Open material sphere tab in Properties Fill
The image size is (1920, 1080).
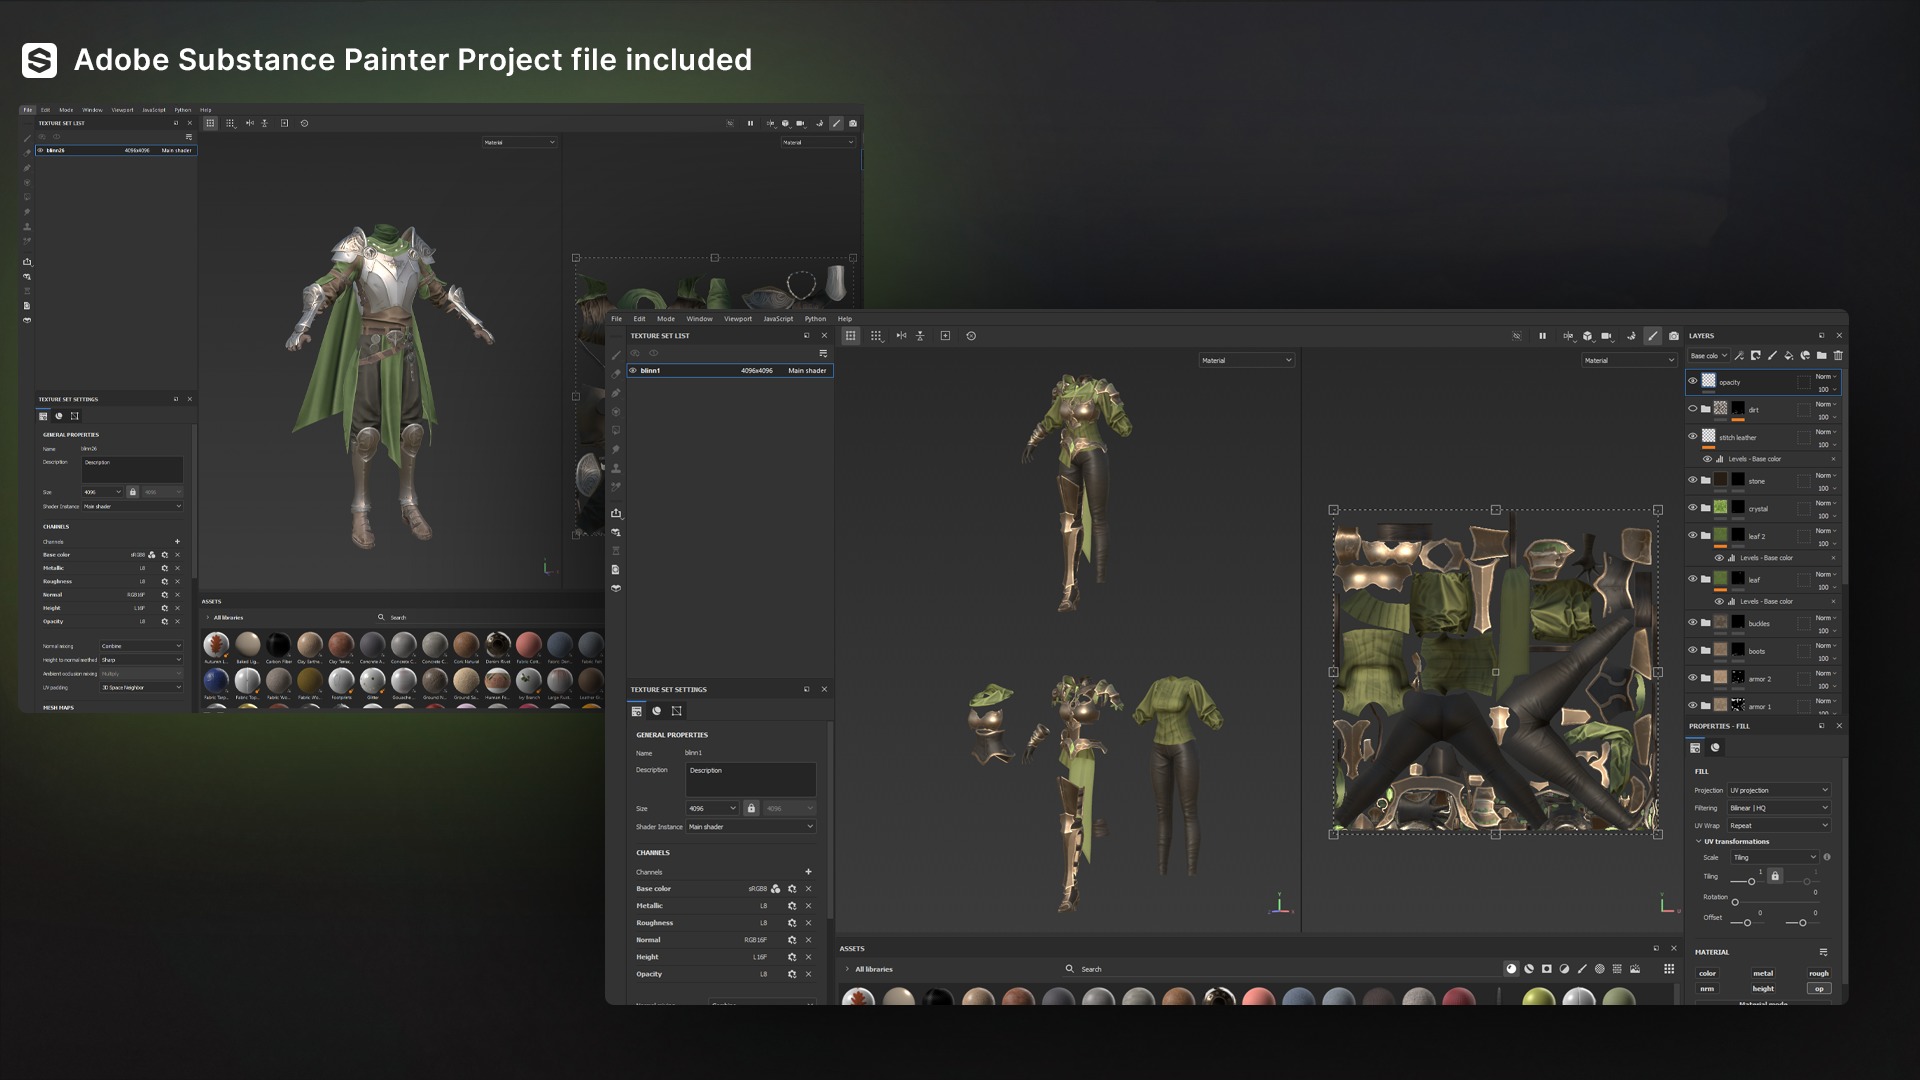(1715, 748)
